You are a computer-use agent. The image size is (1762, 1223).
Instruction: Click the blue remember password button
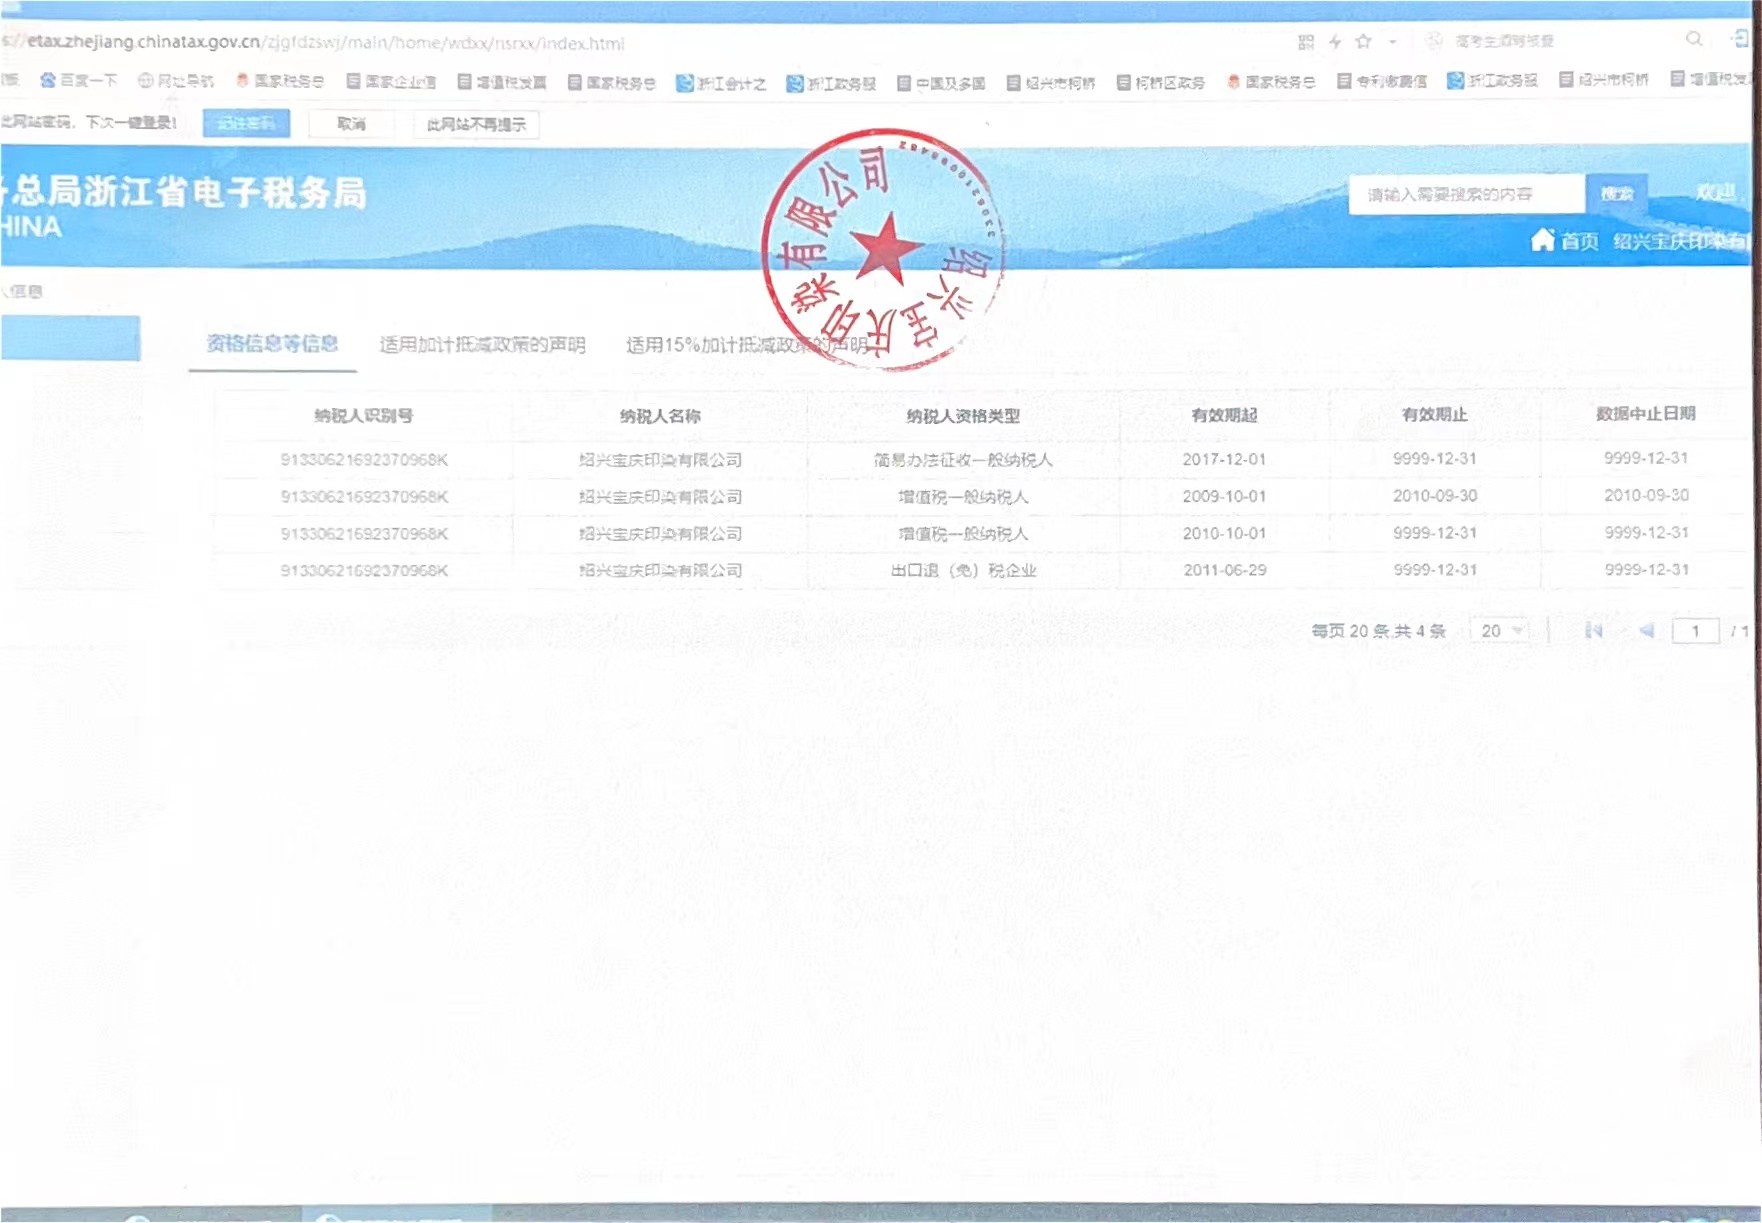[246, 123]
